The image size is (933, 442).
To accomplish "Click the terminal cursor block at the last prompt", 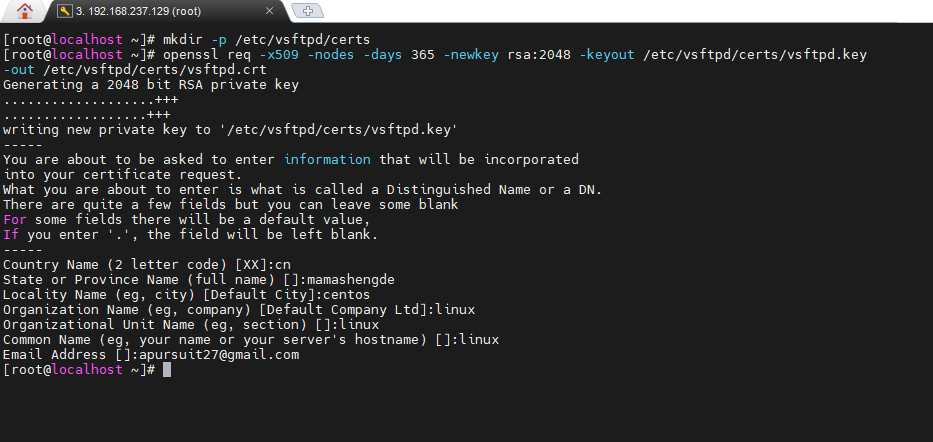I will (x=167, y=370).
